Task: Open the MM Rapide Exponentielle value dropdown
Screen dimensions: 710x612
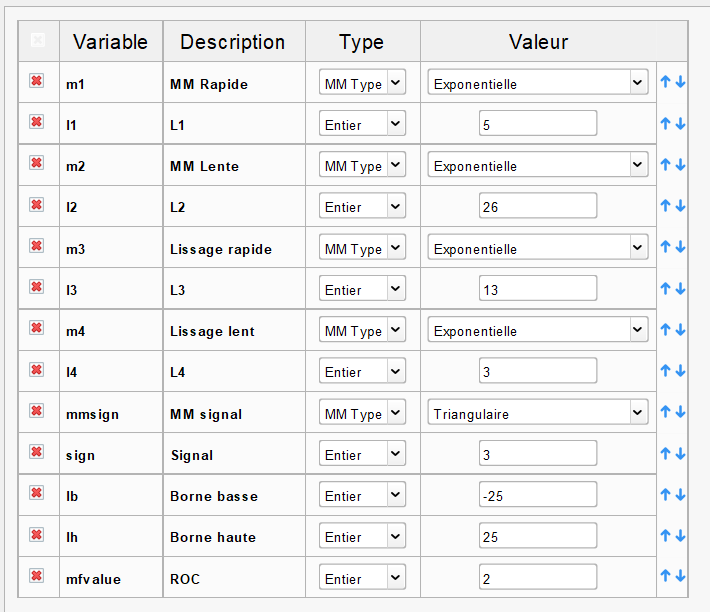Action: click(x=538, y=83)
